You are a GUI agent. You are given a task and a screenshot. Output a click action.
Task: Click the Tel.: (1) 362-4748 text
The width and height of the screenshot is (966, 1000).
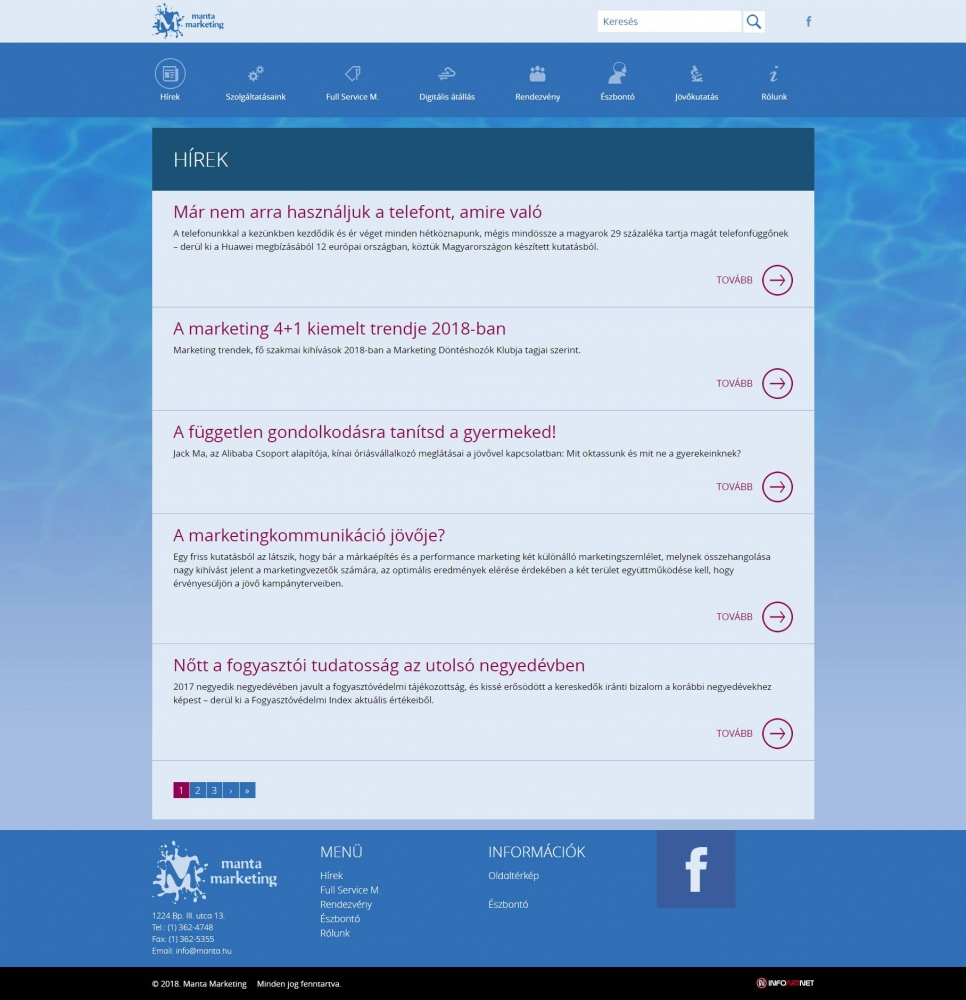(x=182, y=927)
